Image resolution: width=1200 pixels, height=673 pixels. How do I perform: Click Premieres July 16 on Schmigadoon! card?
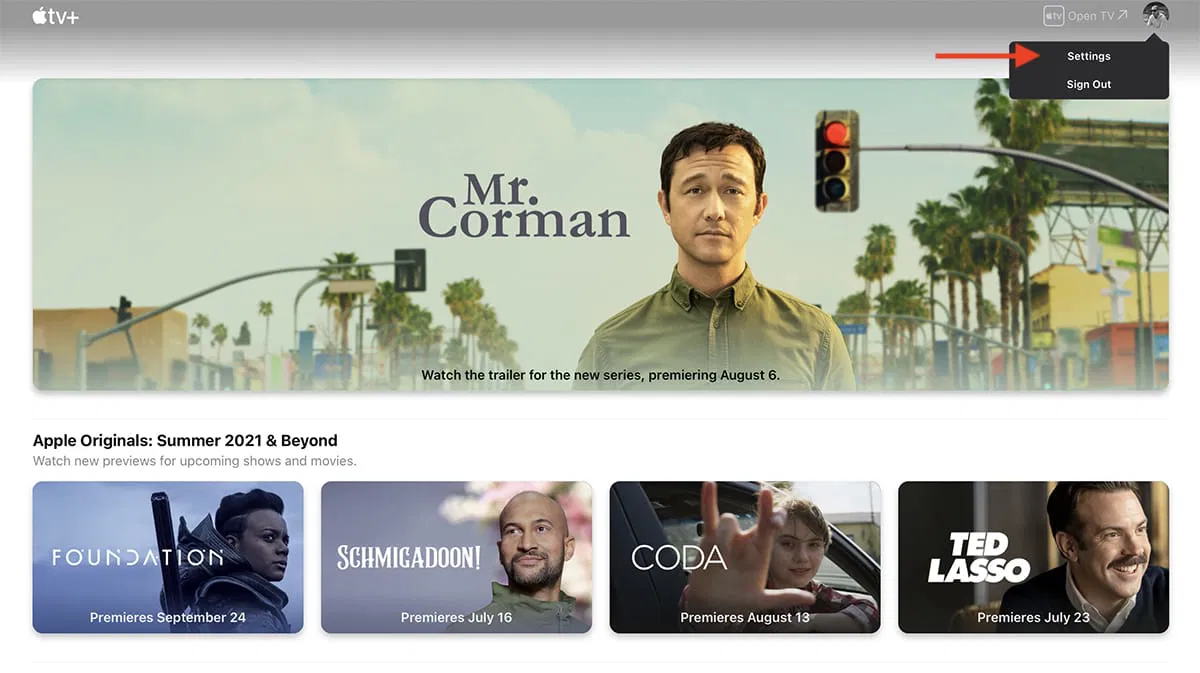(x=456, y=618)
